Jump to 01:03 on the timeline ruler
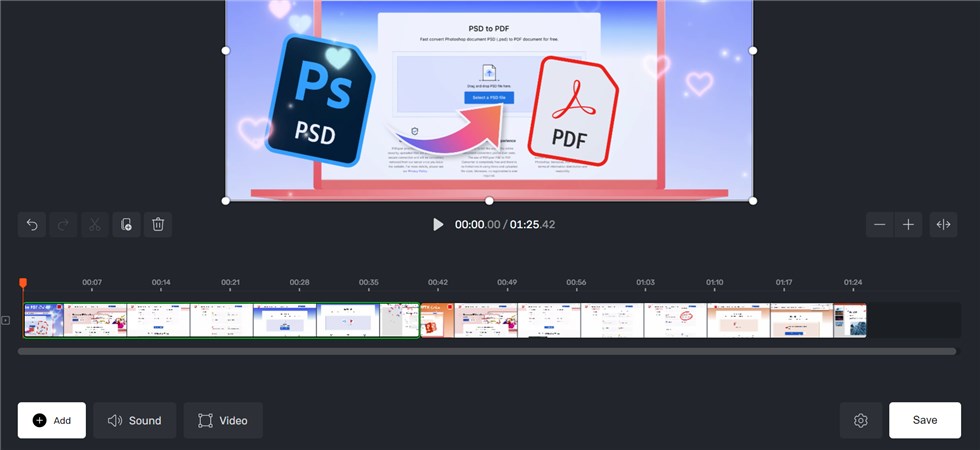The image size is (980, 450). (x=646, y=282)
